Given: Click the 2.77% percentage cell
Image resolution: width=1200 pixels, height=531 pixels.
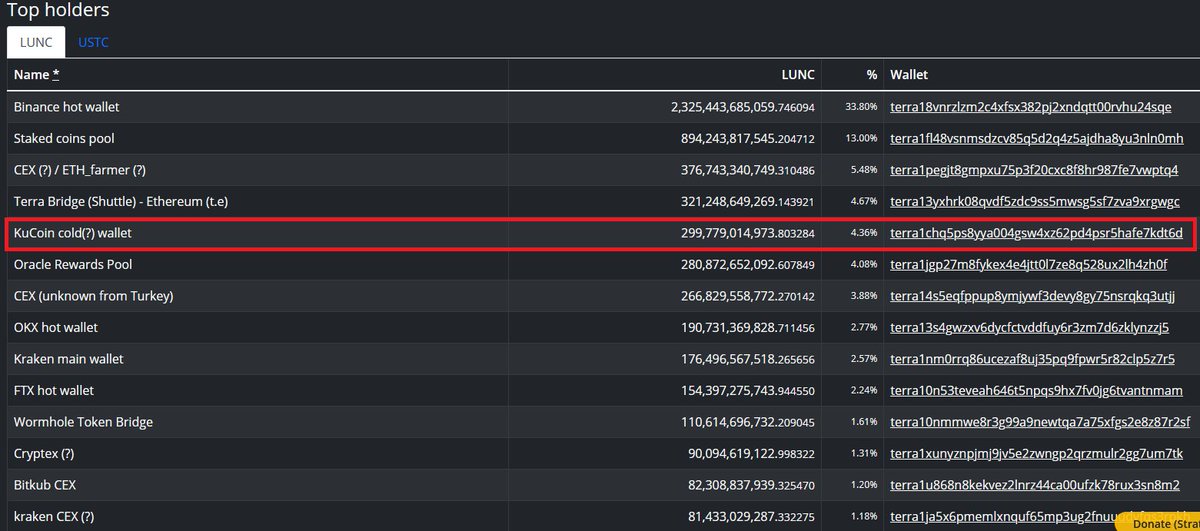Looking at the screenshot, I should (865, 328).
